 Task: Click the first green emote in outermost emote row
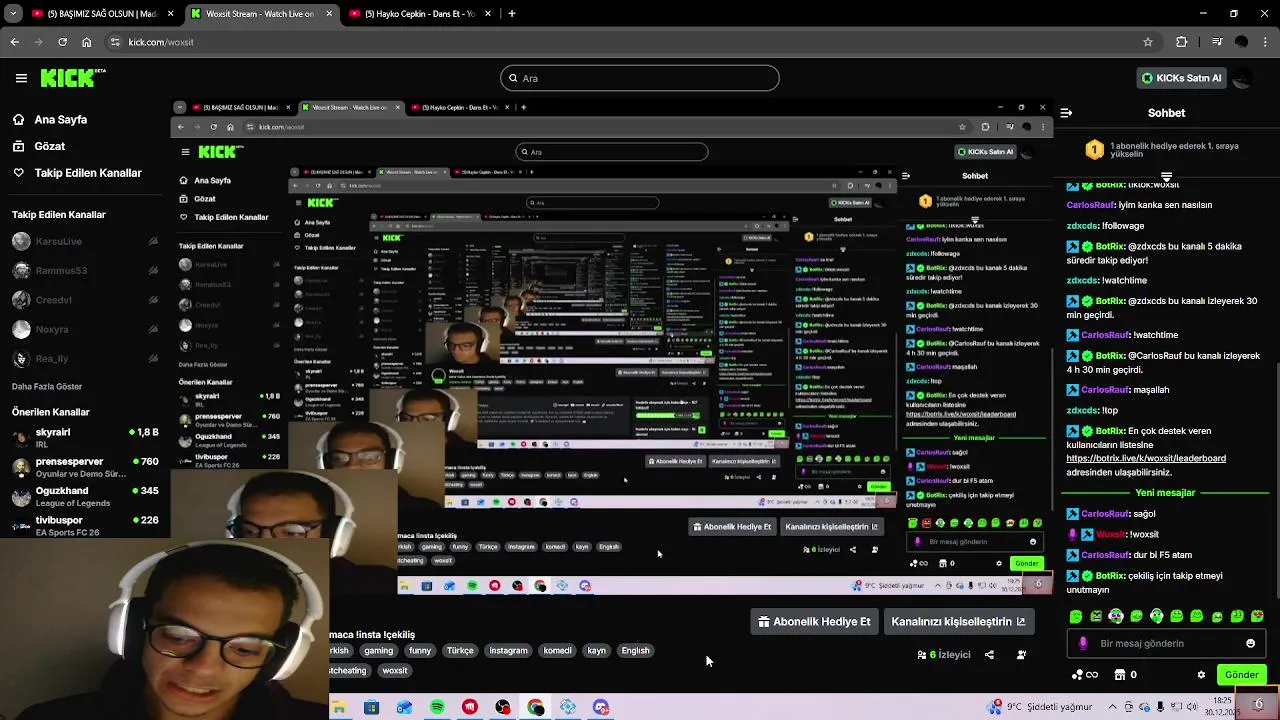[x=1076, y=616]
